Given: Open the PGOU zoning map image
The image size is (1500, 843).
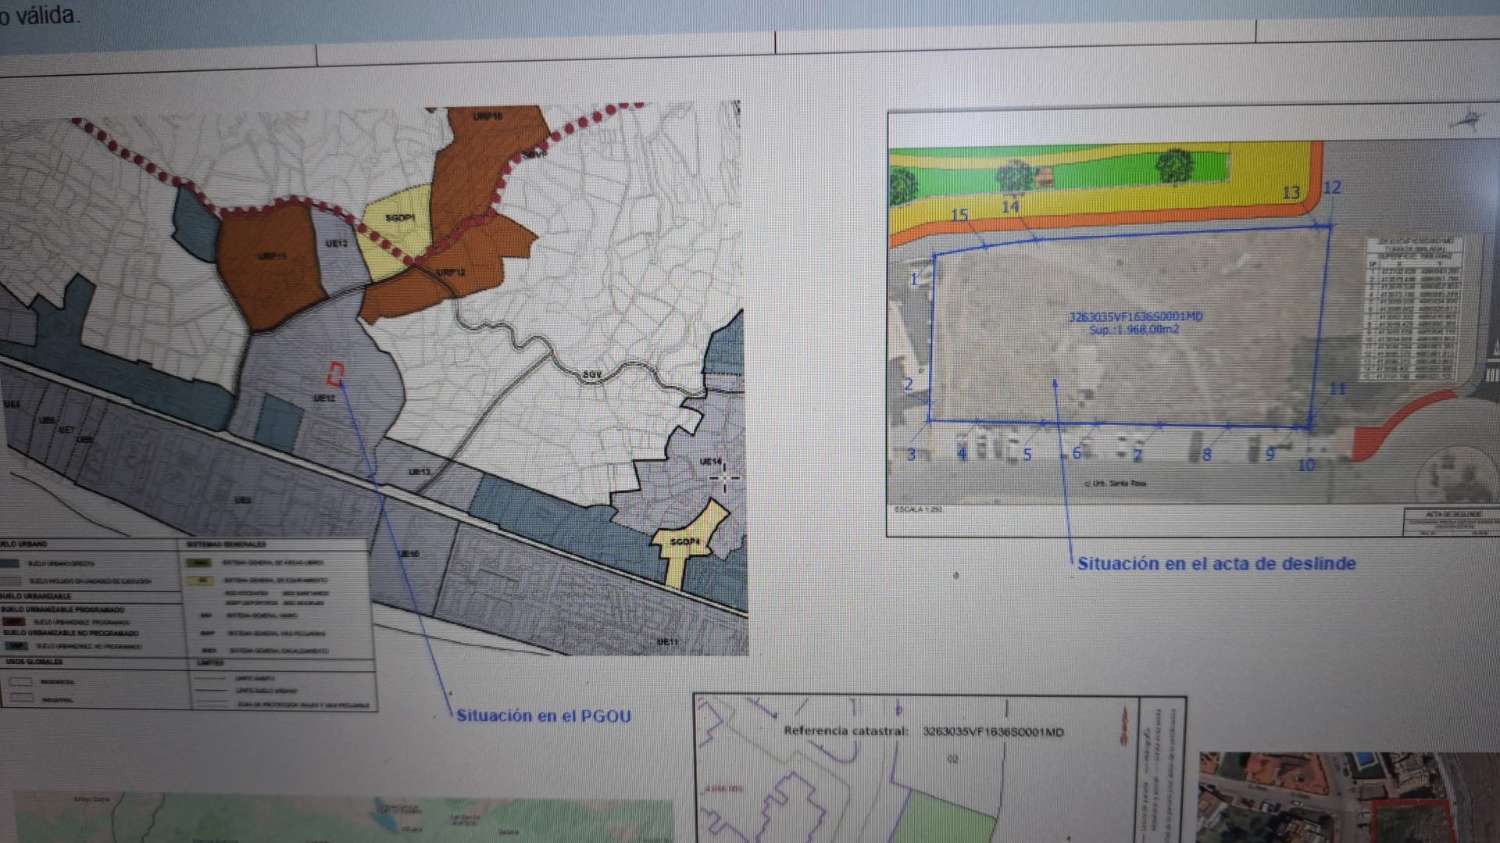Looking at the screenshot, I should (374, 380).
